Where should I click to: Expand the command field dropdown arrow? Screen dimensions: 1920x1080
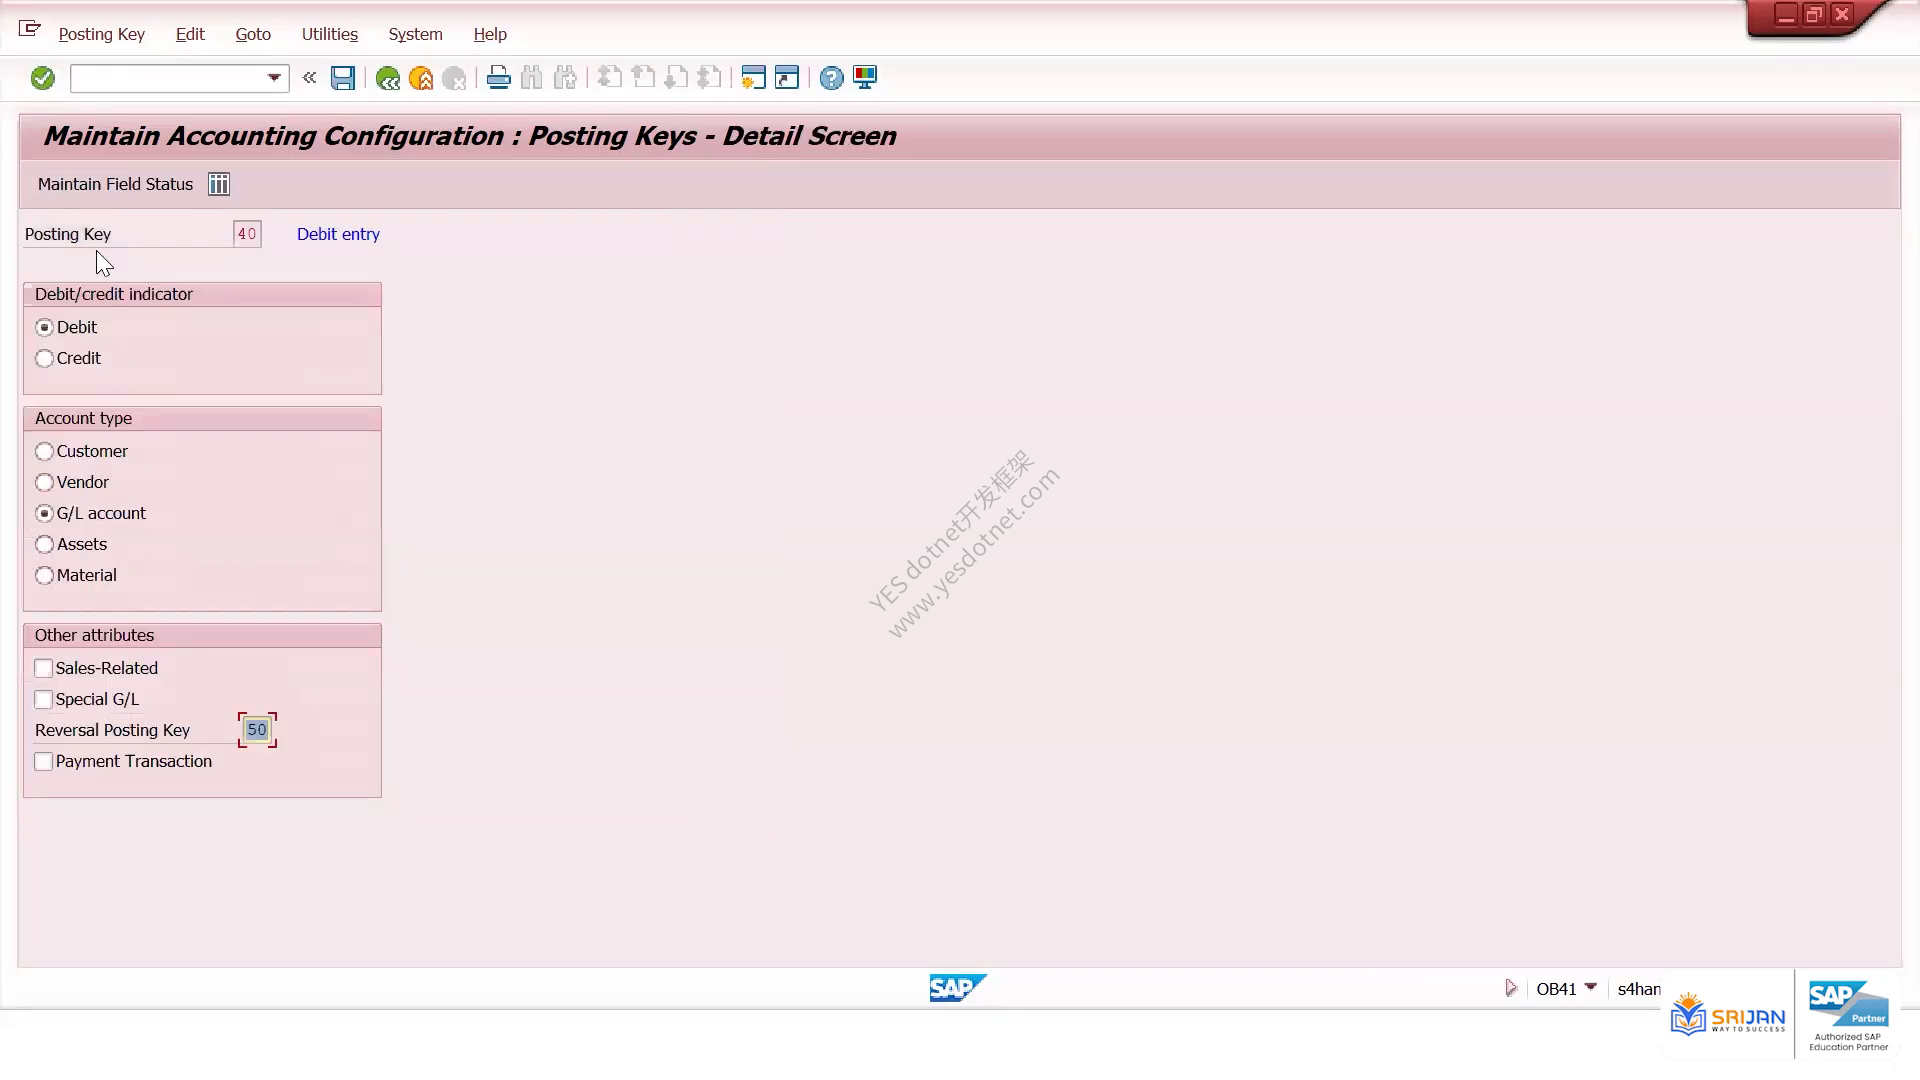tap(274, 78)
